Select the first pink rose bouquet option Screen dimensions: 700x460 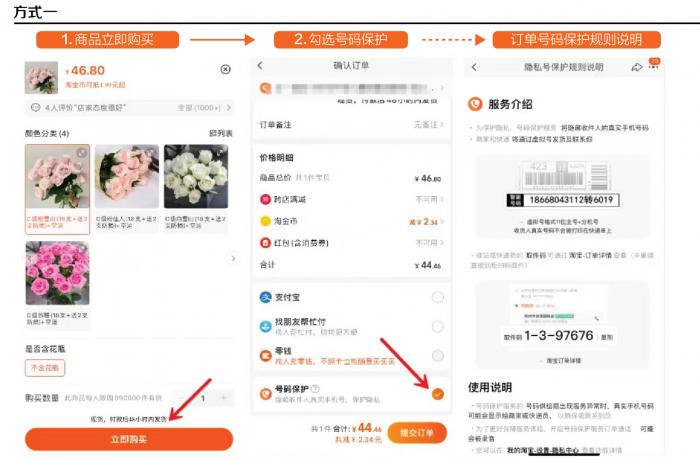(x=57, y=189)
